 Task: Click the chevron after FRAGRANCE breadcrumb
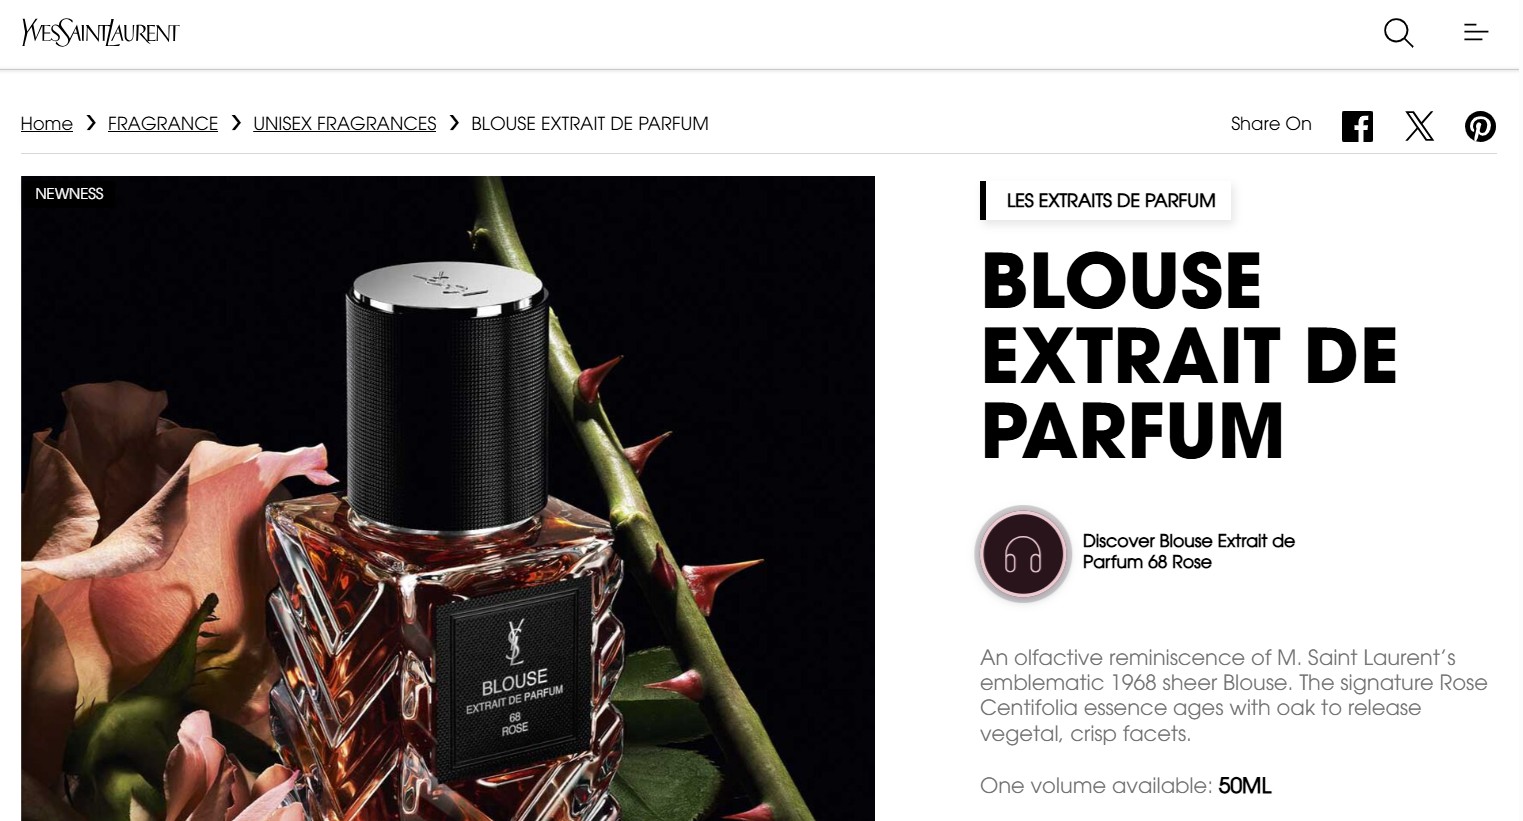click(236, 123)
